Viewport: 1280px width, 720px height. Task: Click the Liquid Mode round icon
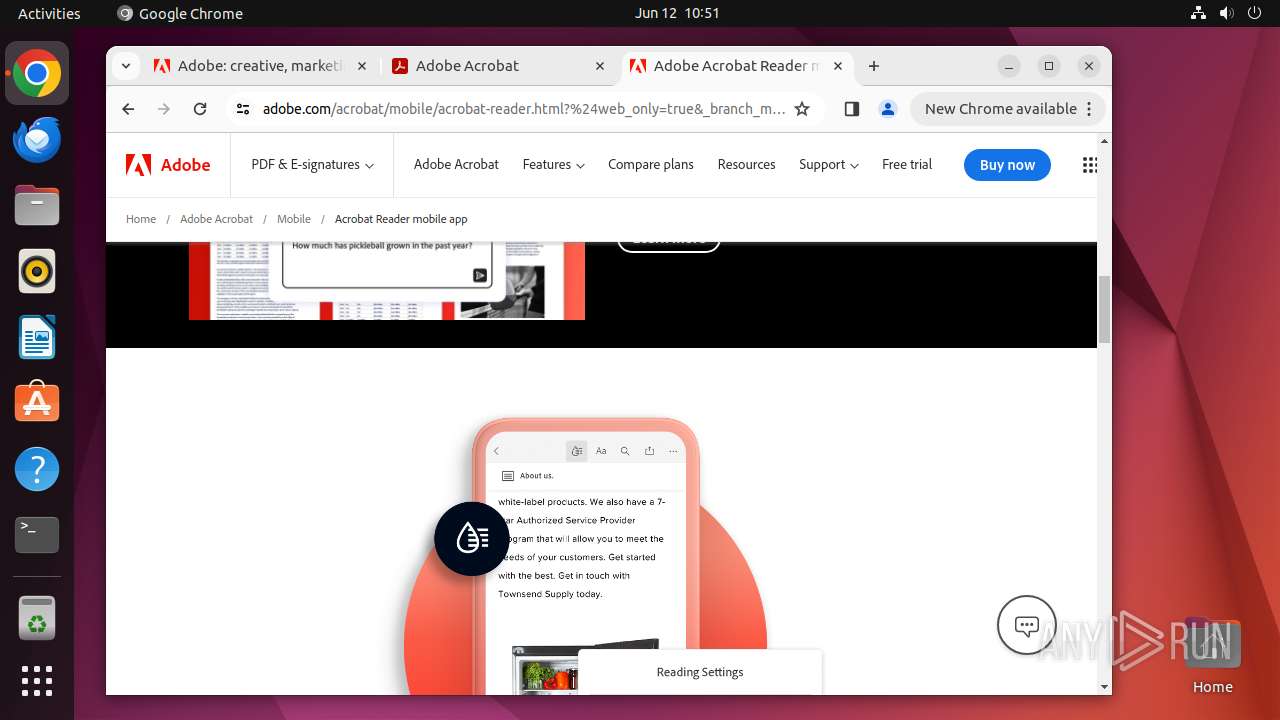(x=472, y=538)
